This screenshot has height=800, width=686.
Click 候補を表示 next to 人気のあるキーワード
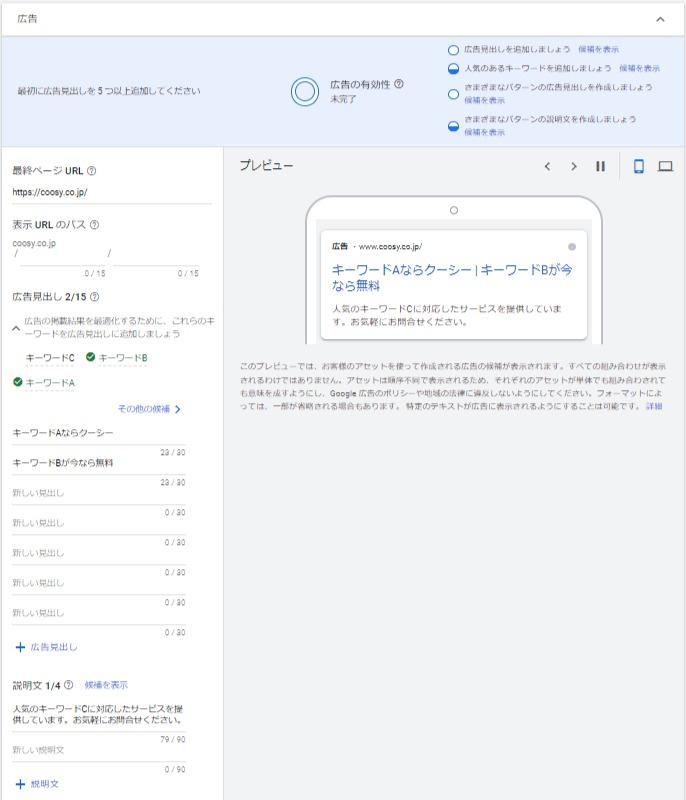[x=639, y=68]
